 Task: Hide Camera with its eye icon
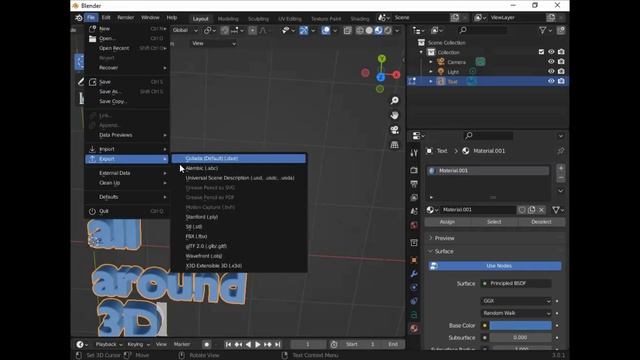[x=551, y=62]
